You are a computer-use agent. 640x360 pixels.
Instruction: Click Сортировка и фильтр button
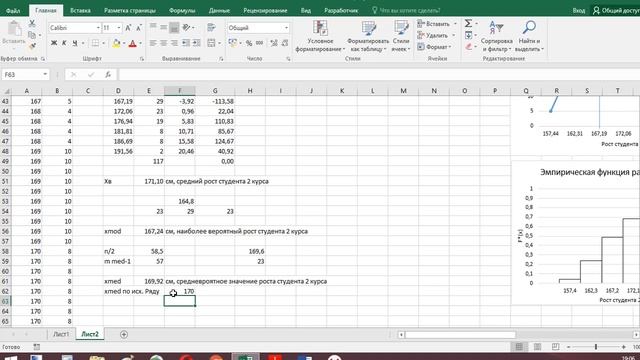(497, 36)
